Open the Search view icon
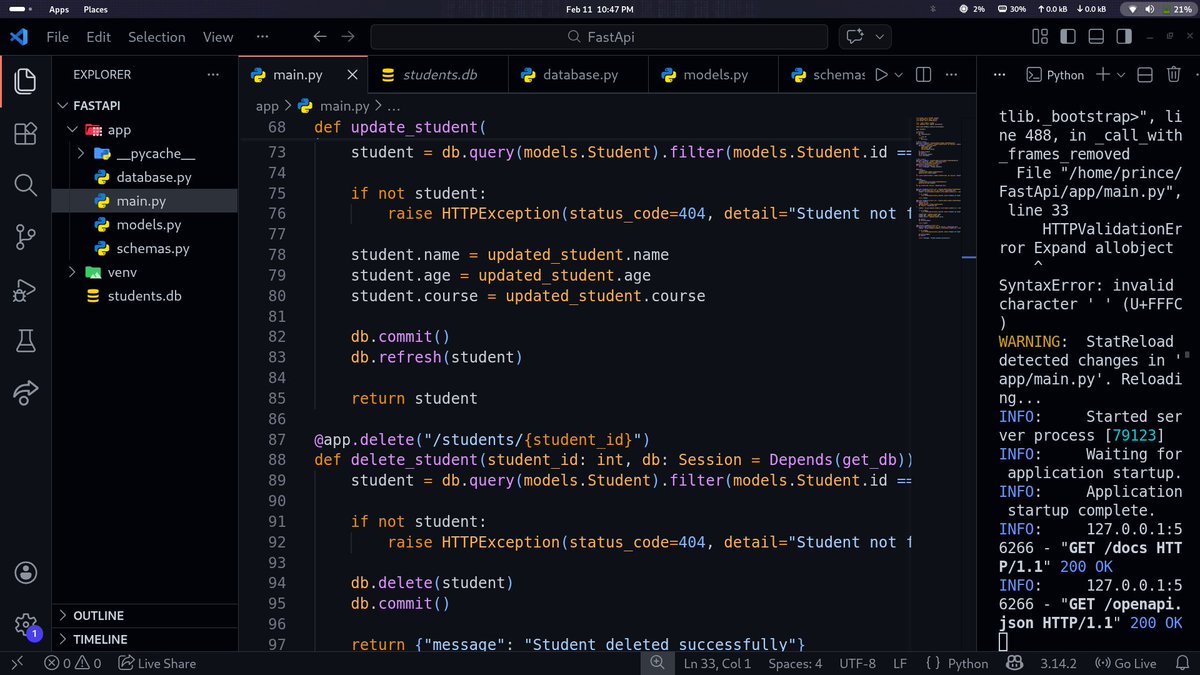Image resolution: width=1200 pixels, height=675 pixels. tap(25, 185)
